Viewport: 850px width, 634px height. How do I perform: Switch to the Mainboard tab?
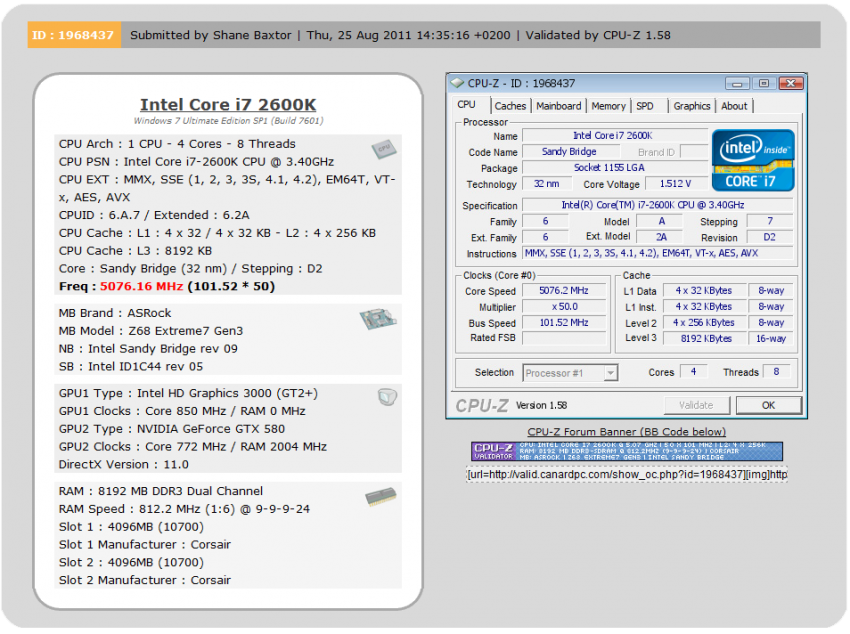point(558,106)
